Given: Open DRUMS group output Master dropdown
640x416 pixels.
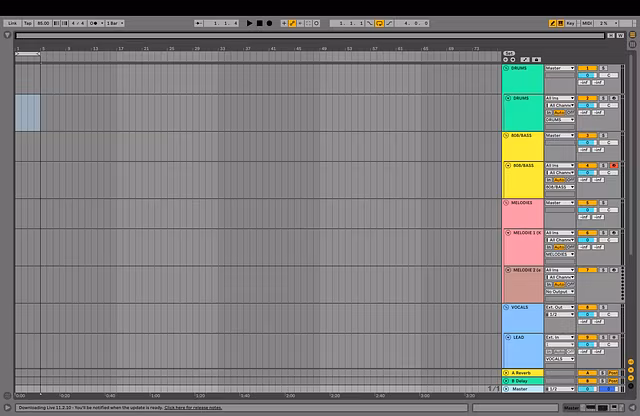Looking at the screenshot, I should [560, 68].
